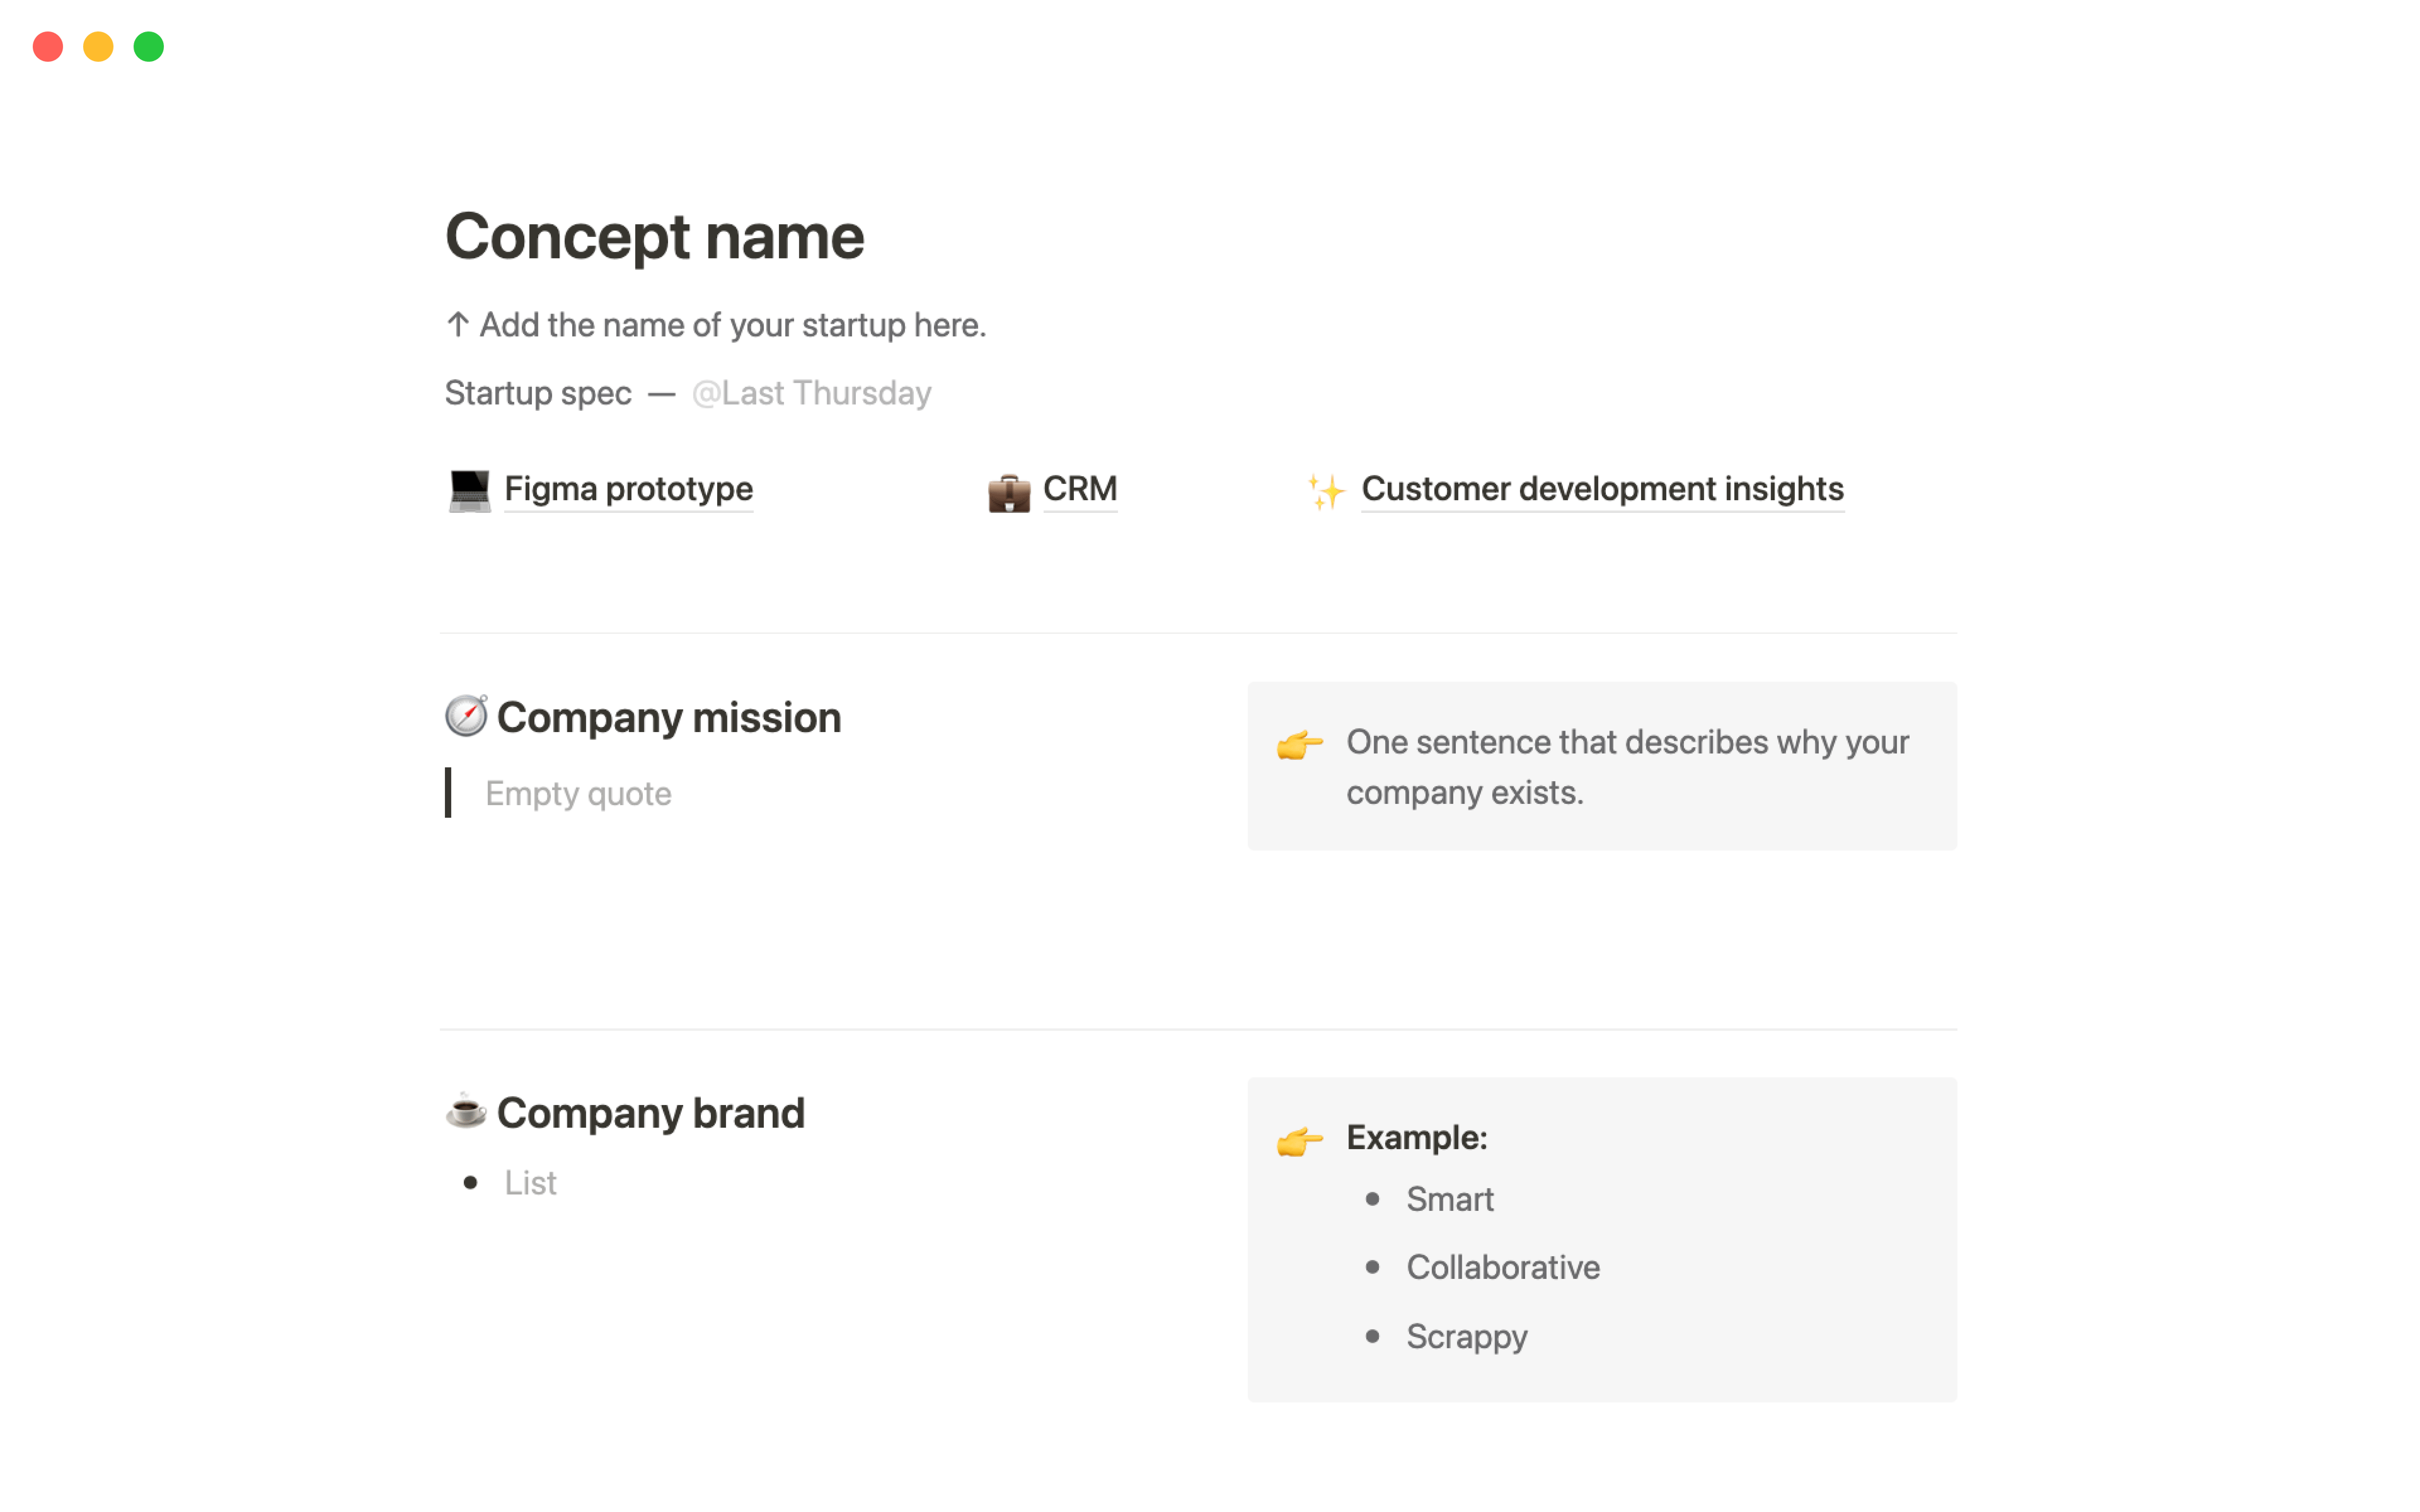Click the sparkles icon beside Customer development insights
2420x1512 pixels.
[1326, 491]
